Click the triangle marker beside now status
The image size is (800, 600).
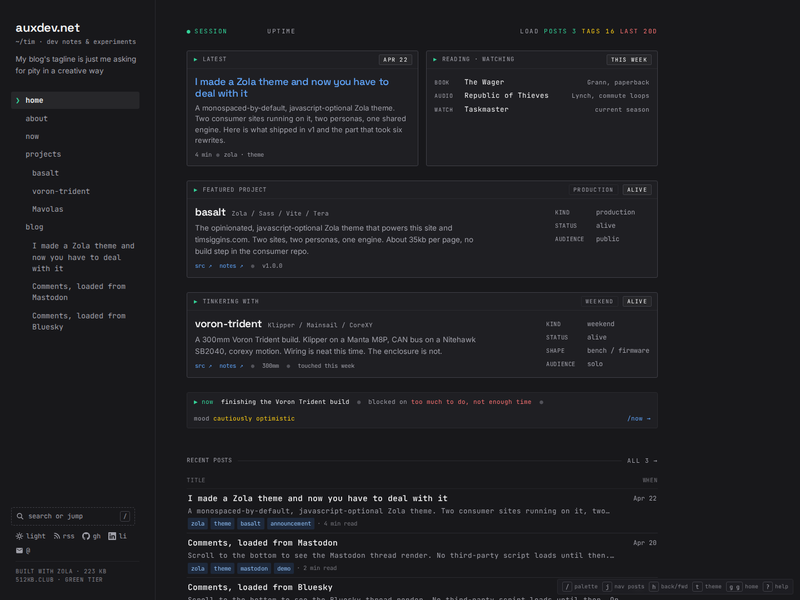(195, 403)
